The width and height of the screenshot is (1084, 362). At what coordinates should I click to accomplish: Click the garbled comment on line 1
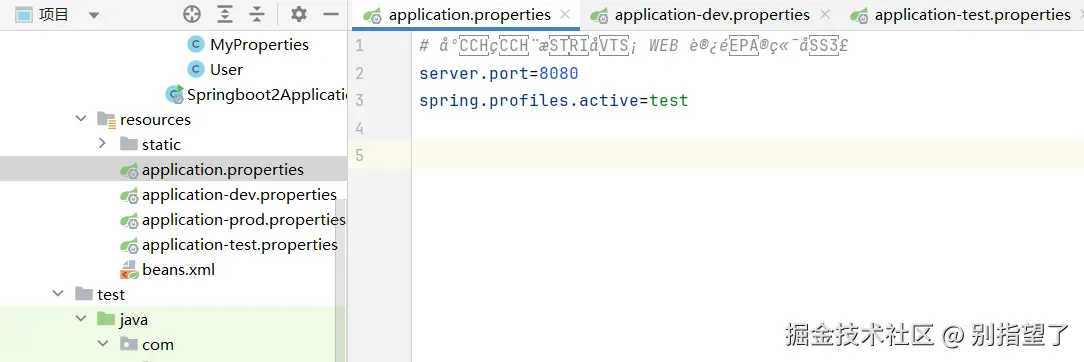[634, 46]
